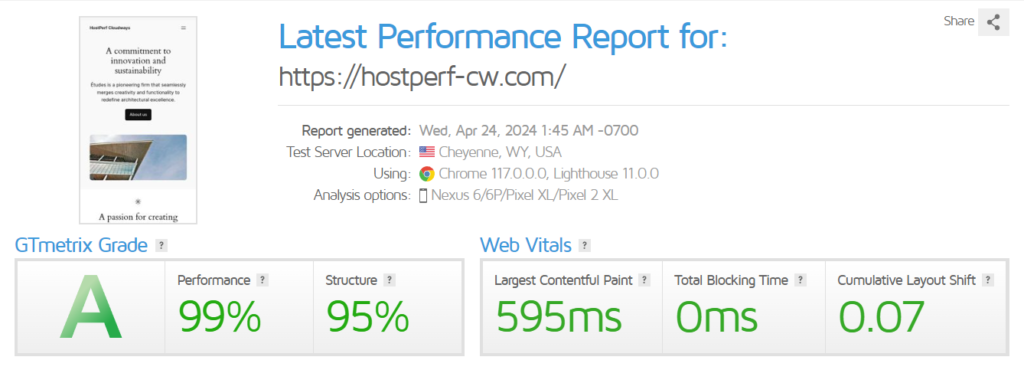Screen dimensions: 1024x383
Task: Click the Performance question mark icon
Action: coord(262,280)
